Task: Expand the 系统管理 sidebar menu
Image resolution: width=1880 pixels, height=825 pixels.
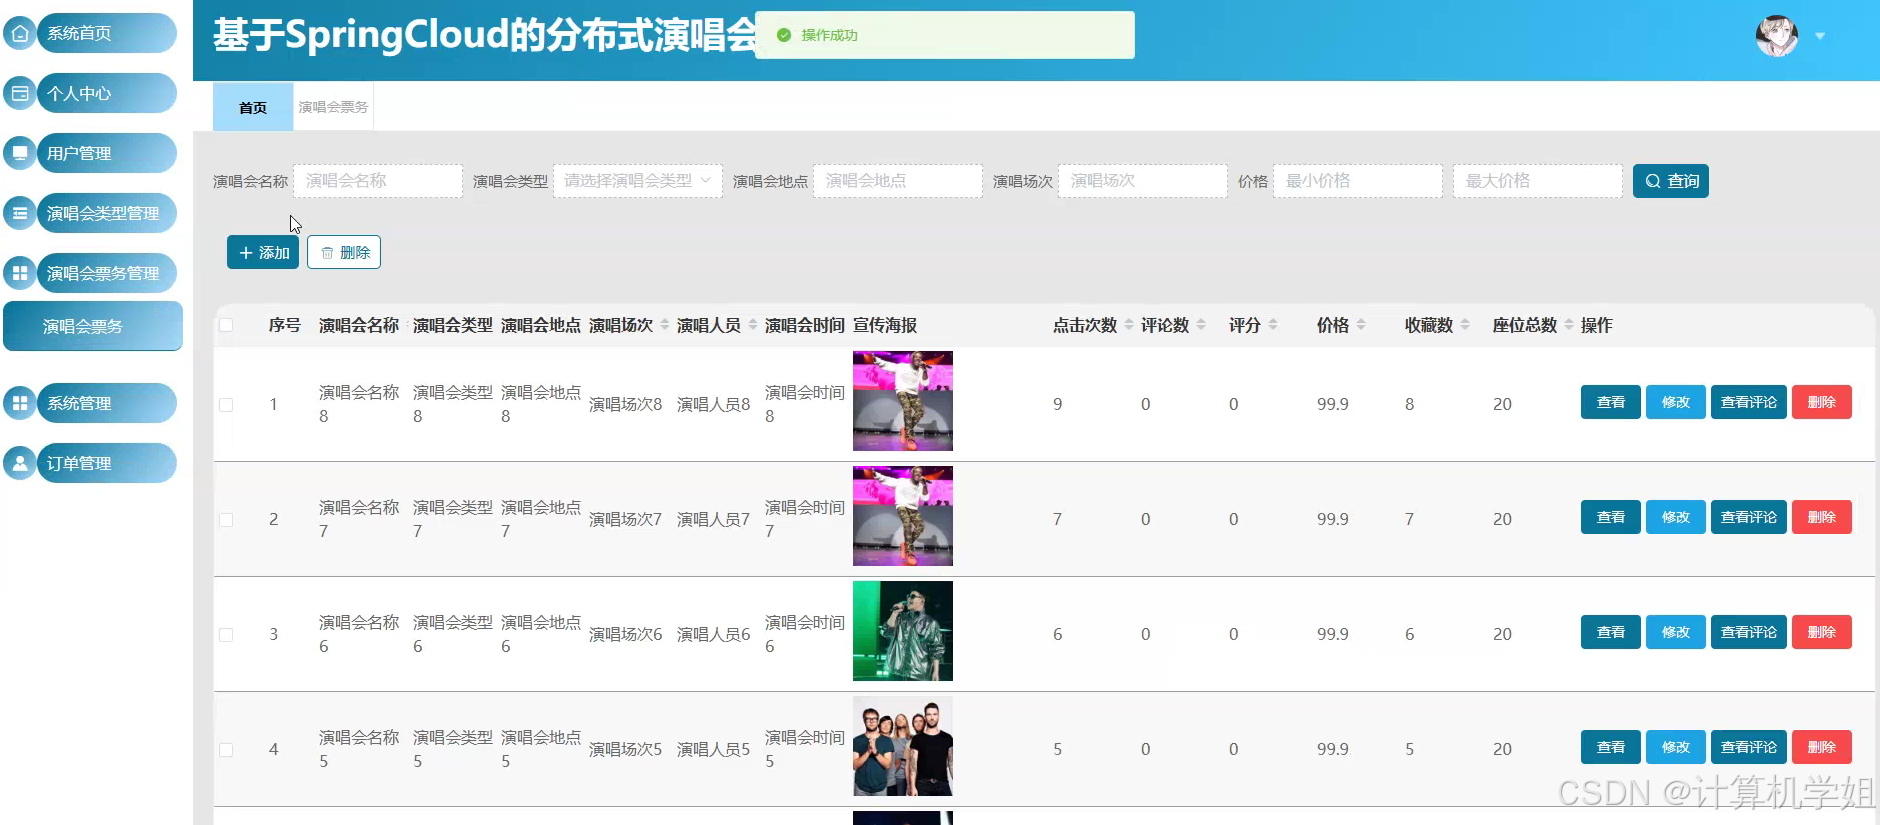Action: pyautogui.click(x=106, y=403)
